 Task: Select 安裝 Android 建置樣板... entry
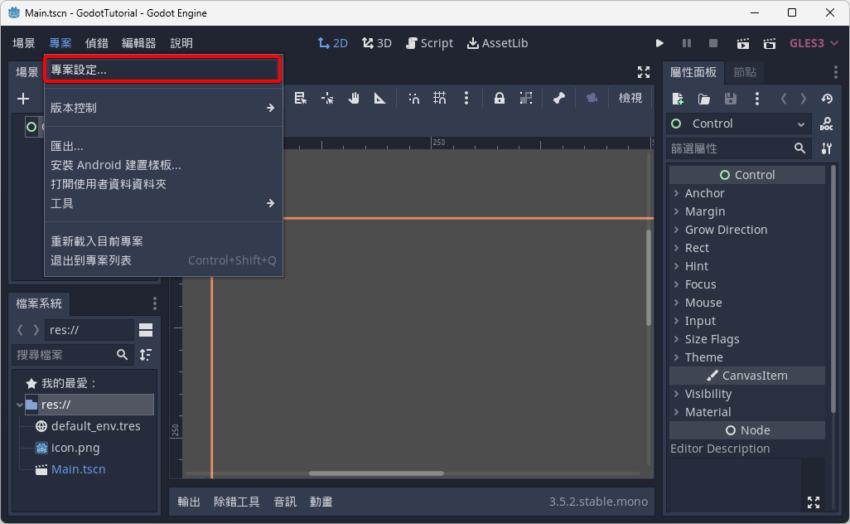click(x=163, y=165)
